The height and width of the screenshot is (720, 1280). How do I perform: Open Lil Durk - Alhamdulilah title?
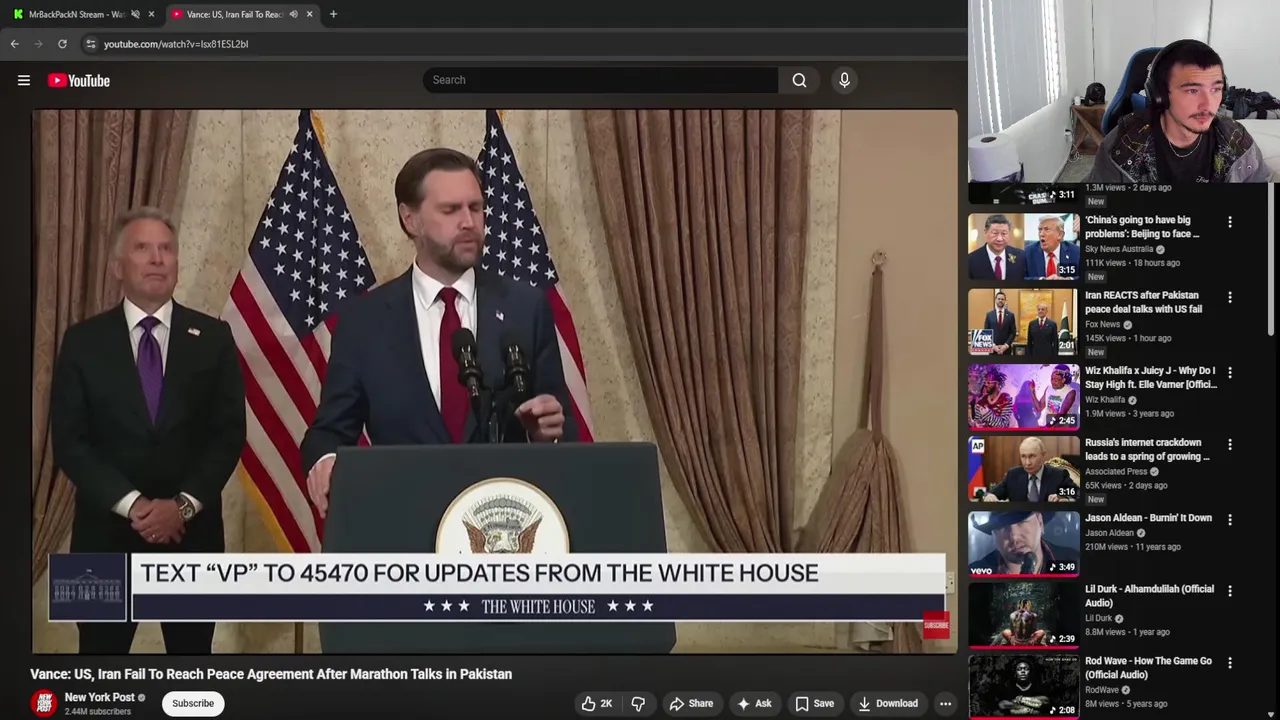point(1149,596)
